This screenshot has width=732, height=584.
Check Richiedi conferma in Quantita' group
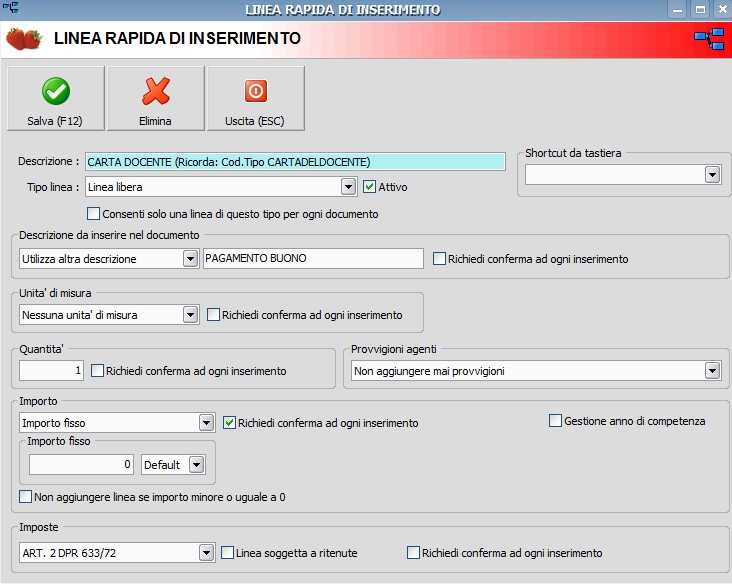pyautogui.click(x=97, y=371)
